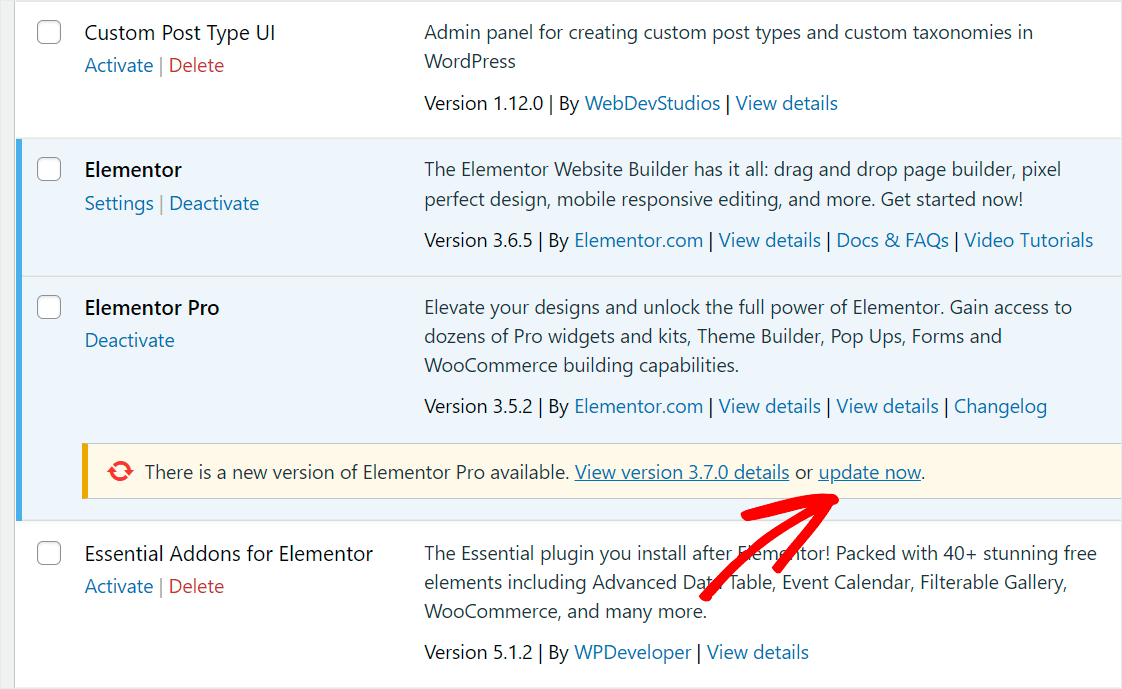Select the 'Version 1.12.0' text
Viewport: 1122px width, 689px height.
[x=484, y=103]
